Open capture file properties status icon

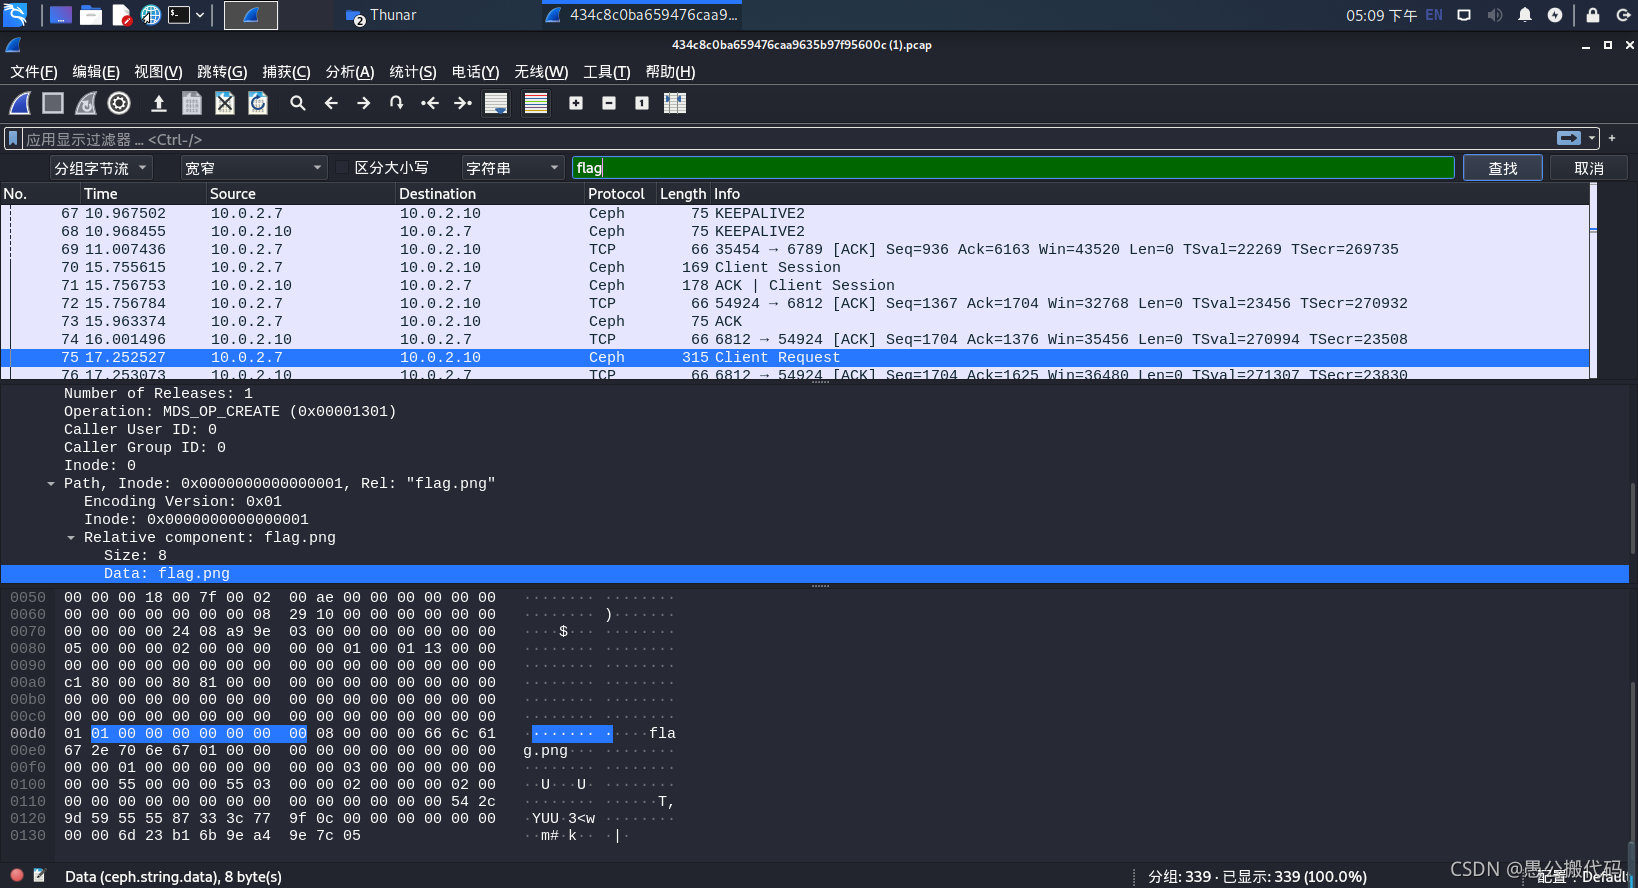39,875
